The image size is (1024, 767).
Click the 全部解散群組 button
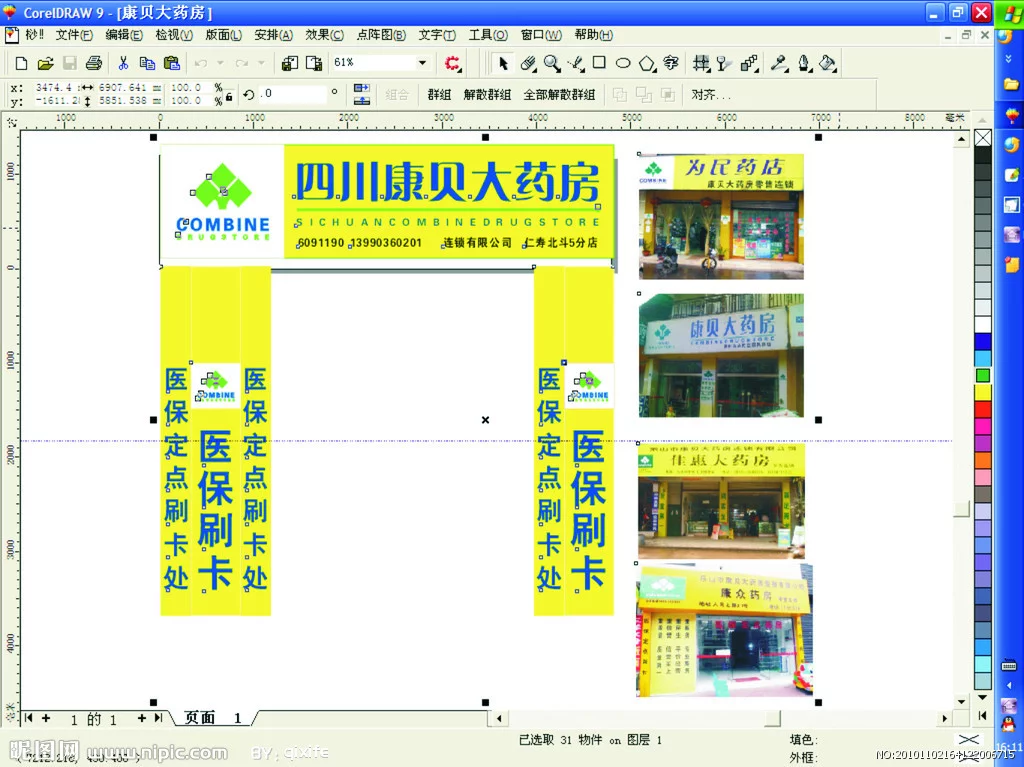(x=559, y=95)
